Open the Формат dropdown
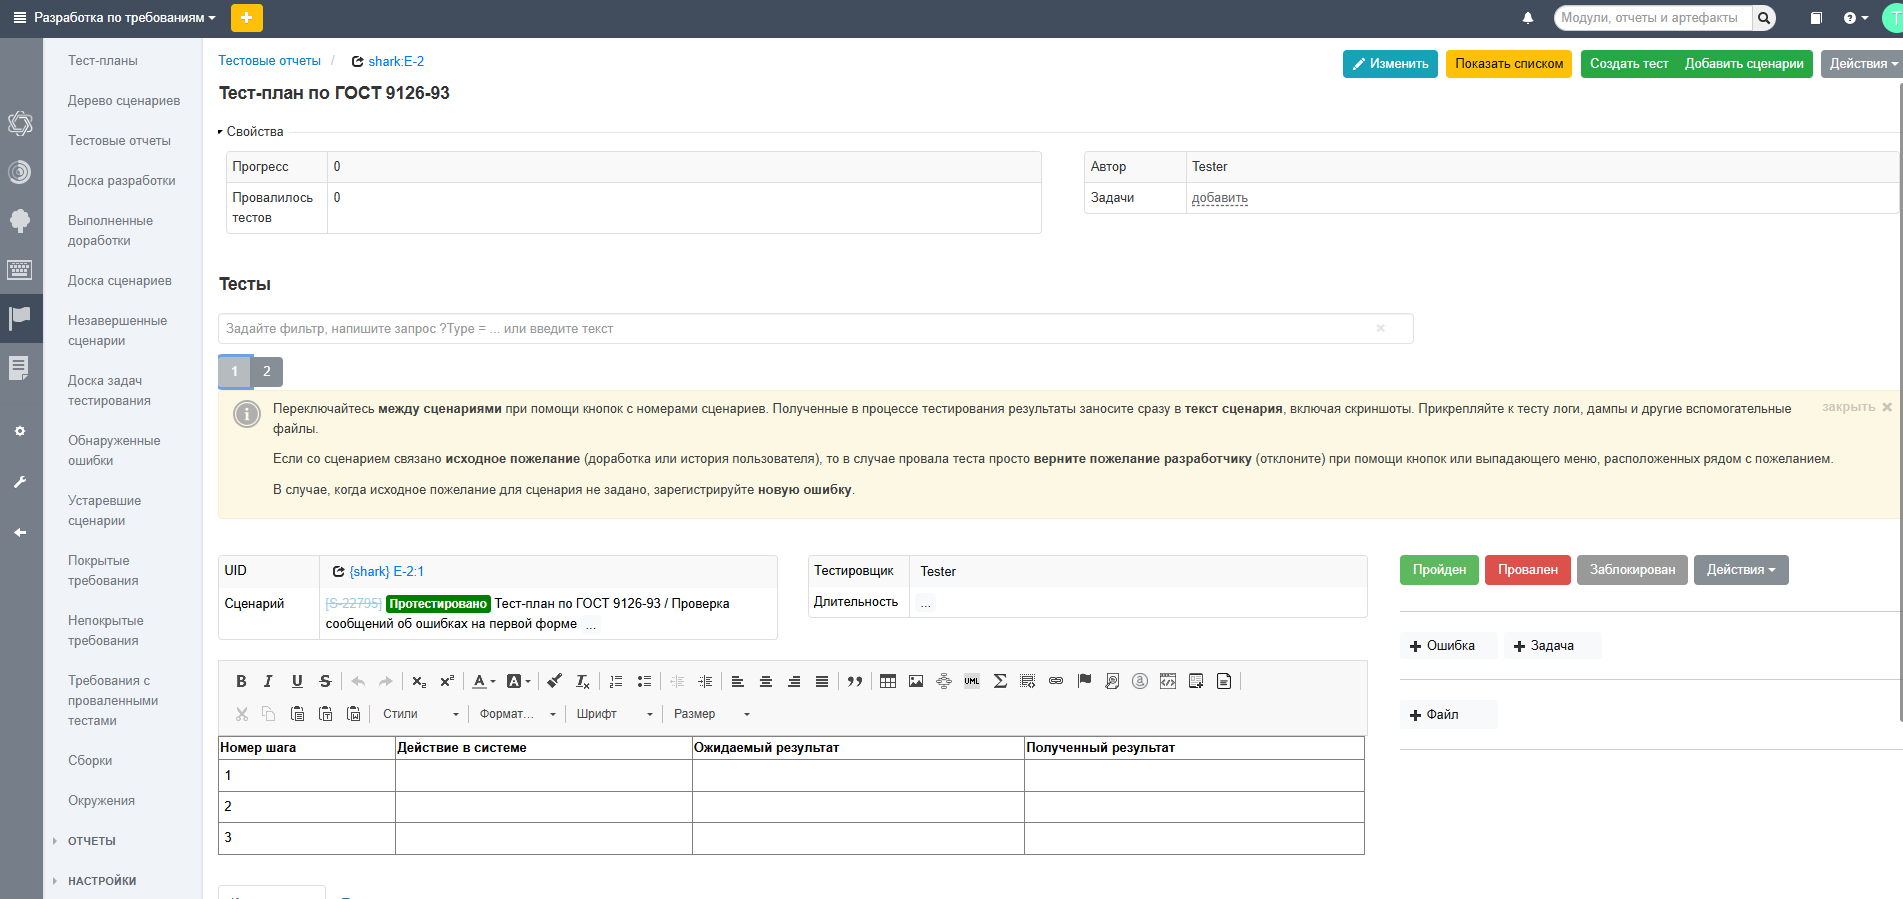 (x=517, y=714)
